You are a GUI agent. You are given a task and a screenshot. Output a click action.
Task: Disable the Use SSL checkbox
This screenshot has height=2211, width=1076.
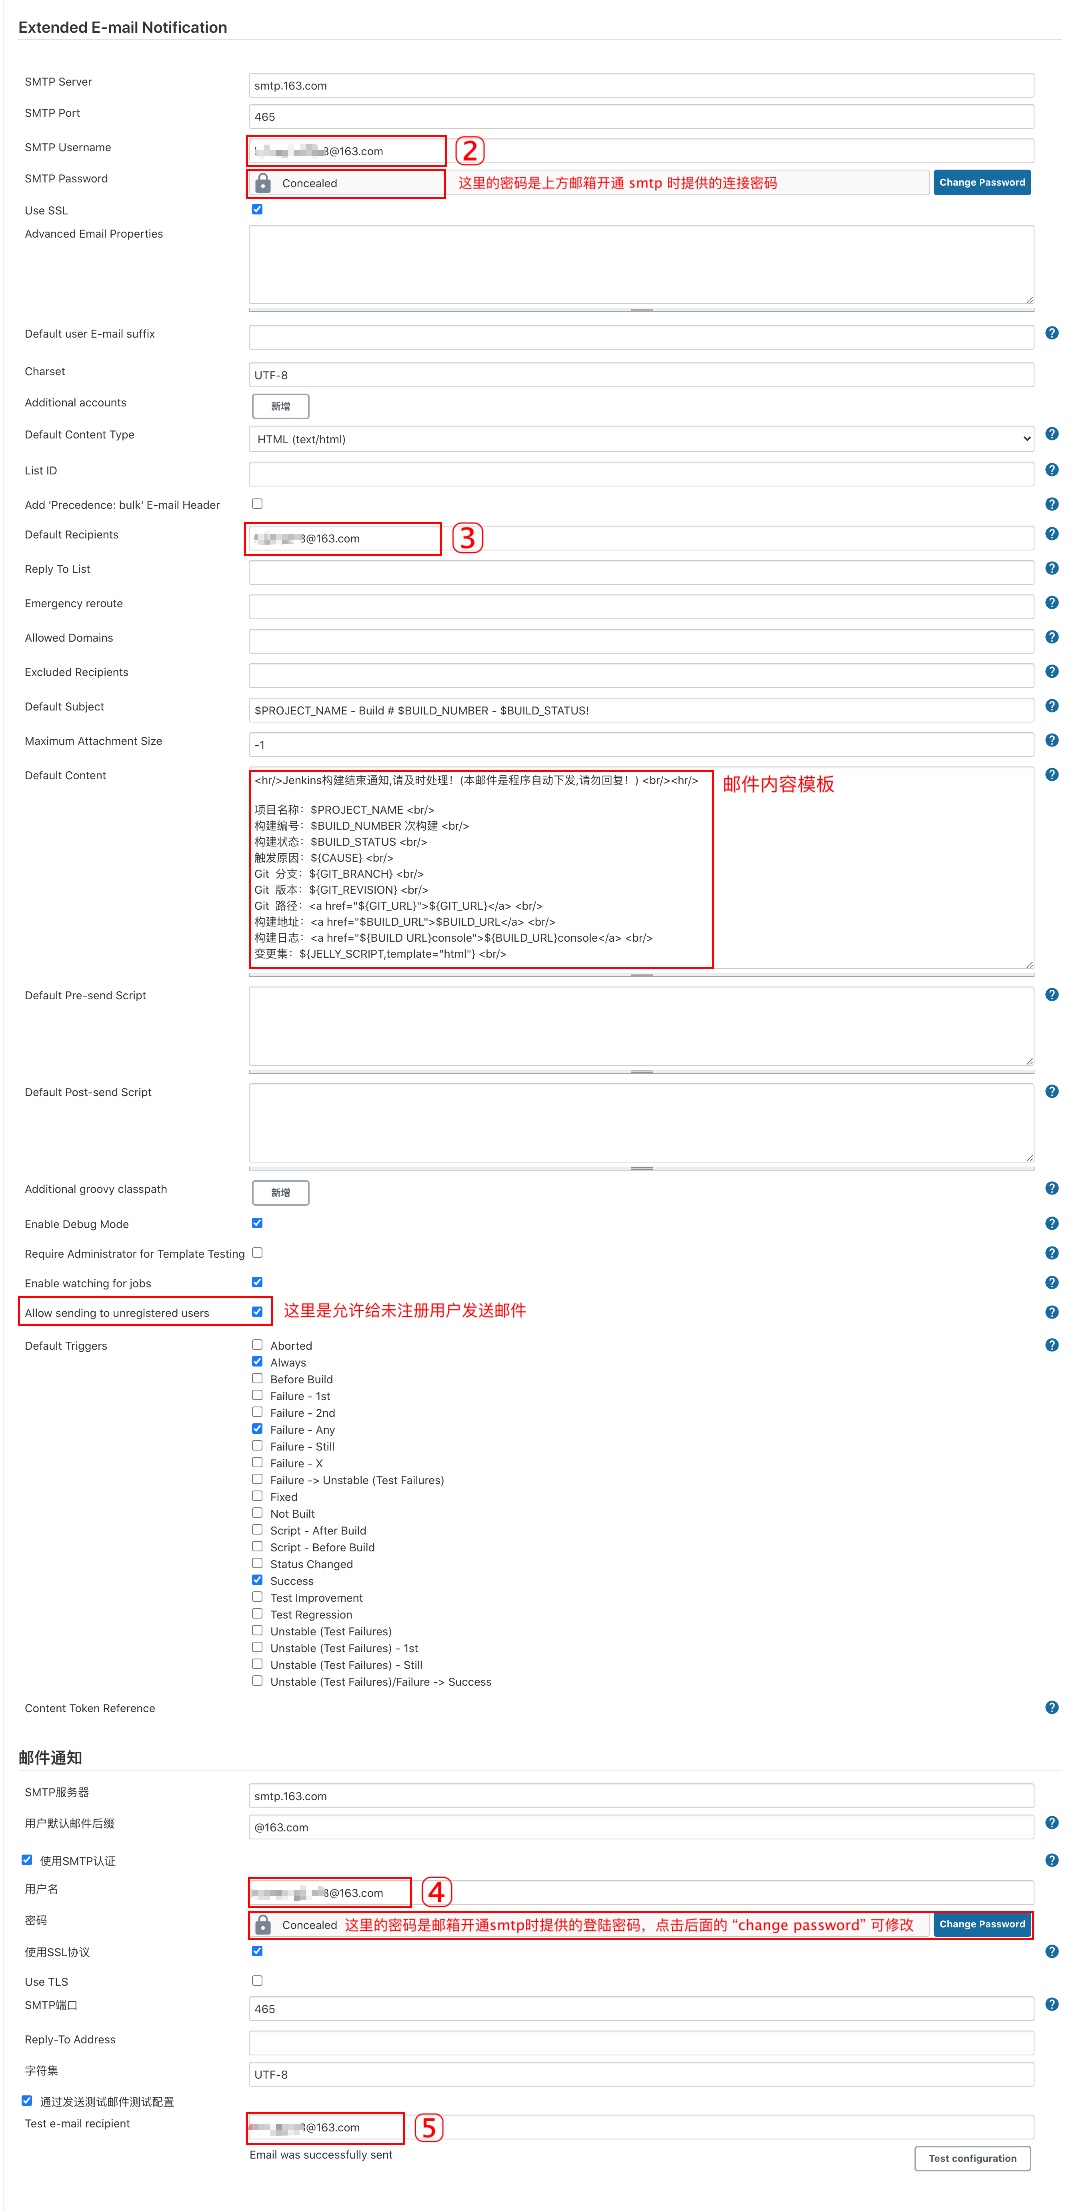tap(257, 209)
